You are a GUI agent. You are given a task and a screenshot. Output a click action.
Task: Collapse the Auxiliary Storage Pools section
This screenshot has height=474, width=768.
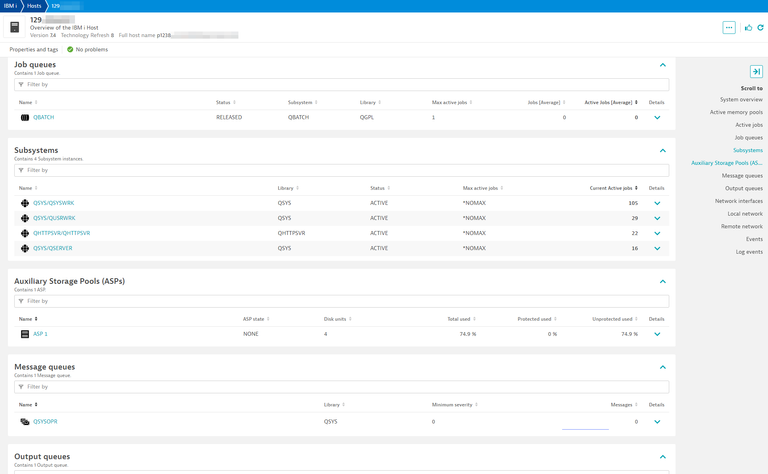pos(663,282)
